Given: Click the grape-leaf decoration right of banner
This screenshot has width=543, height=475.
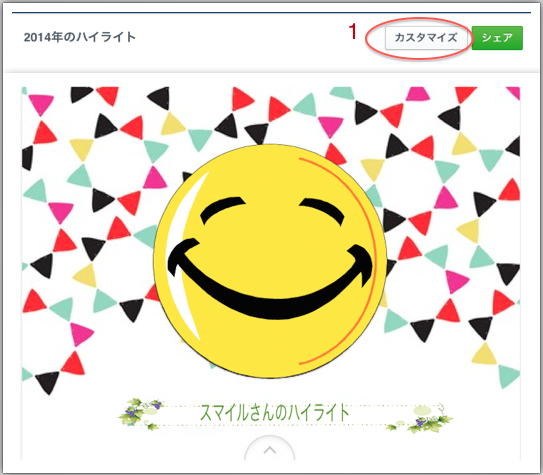Looking at the screenshot, I should [420, 419].
